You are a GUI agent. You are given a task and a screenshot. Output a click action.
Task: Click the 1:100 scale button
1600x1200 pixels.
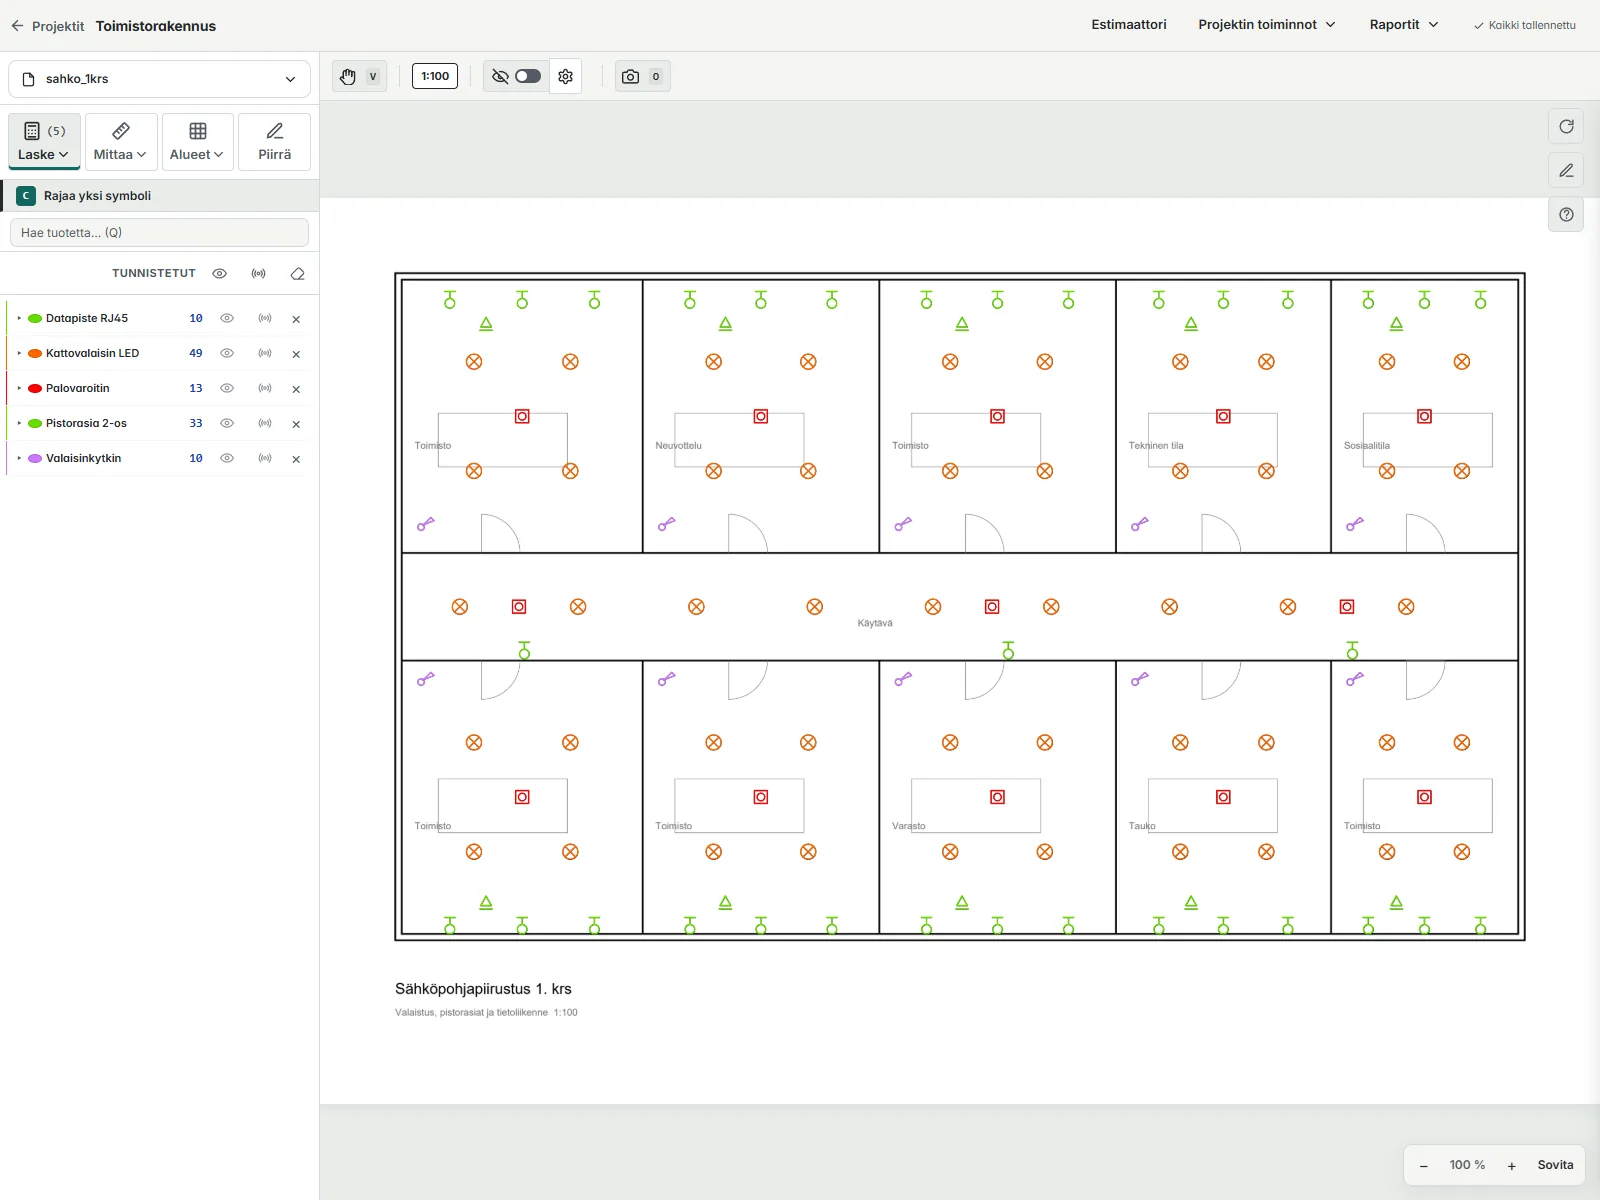[435, 76]
